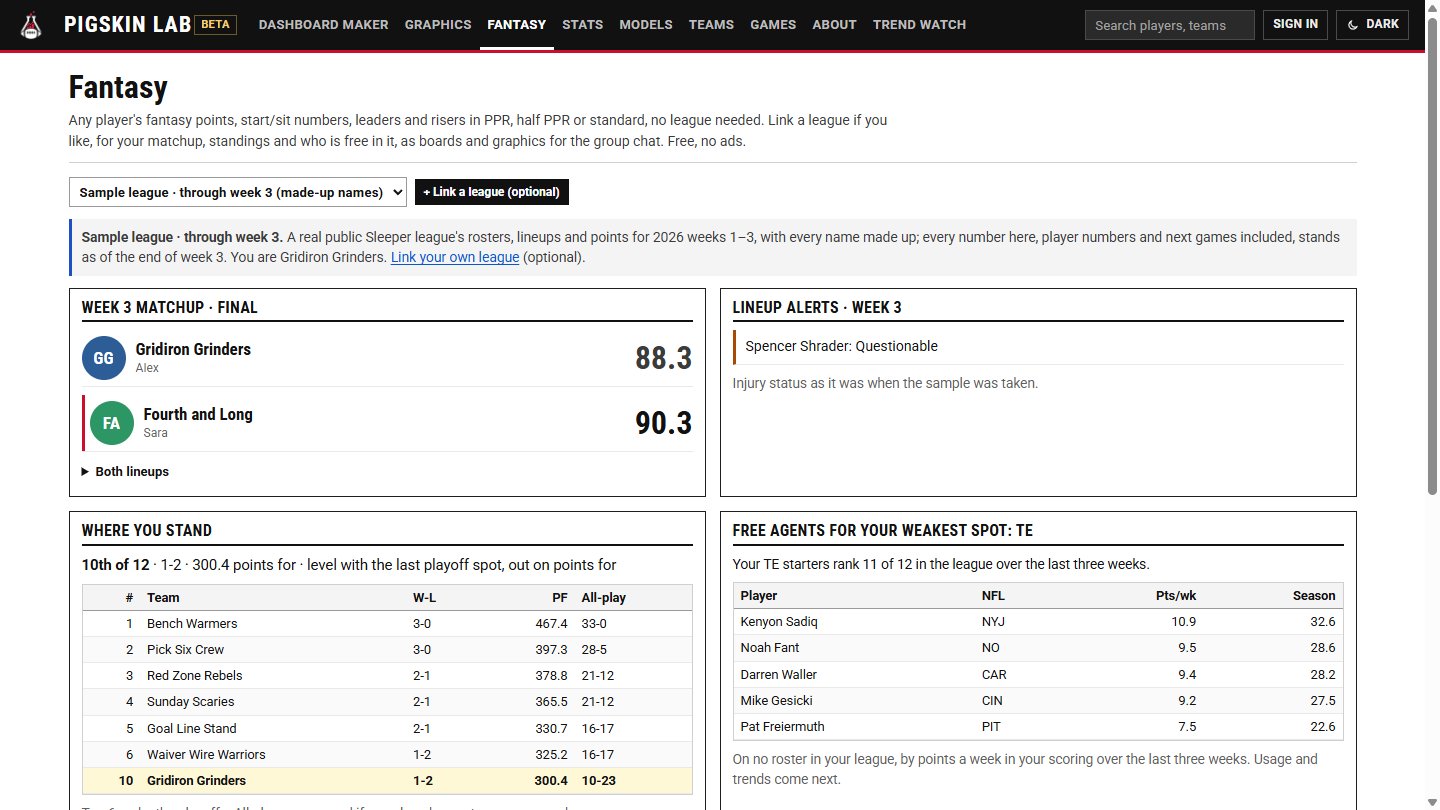
Task: Expand the Both lineups disclosure
Action: click(126, 472)
